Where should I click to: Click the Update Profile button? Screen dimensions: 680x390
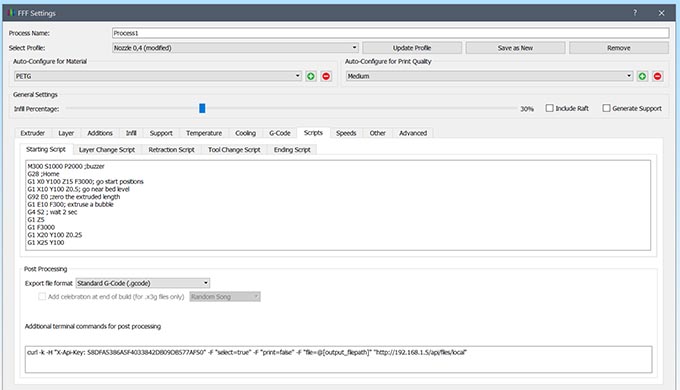412,48
